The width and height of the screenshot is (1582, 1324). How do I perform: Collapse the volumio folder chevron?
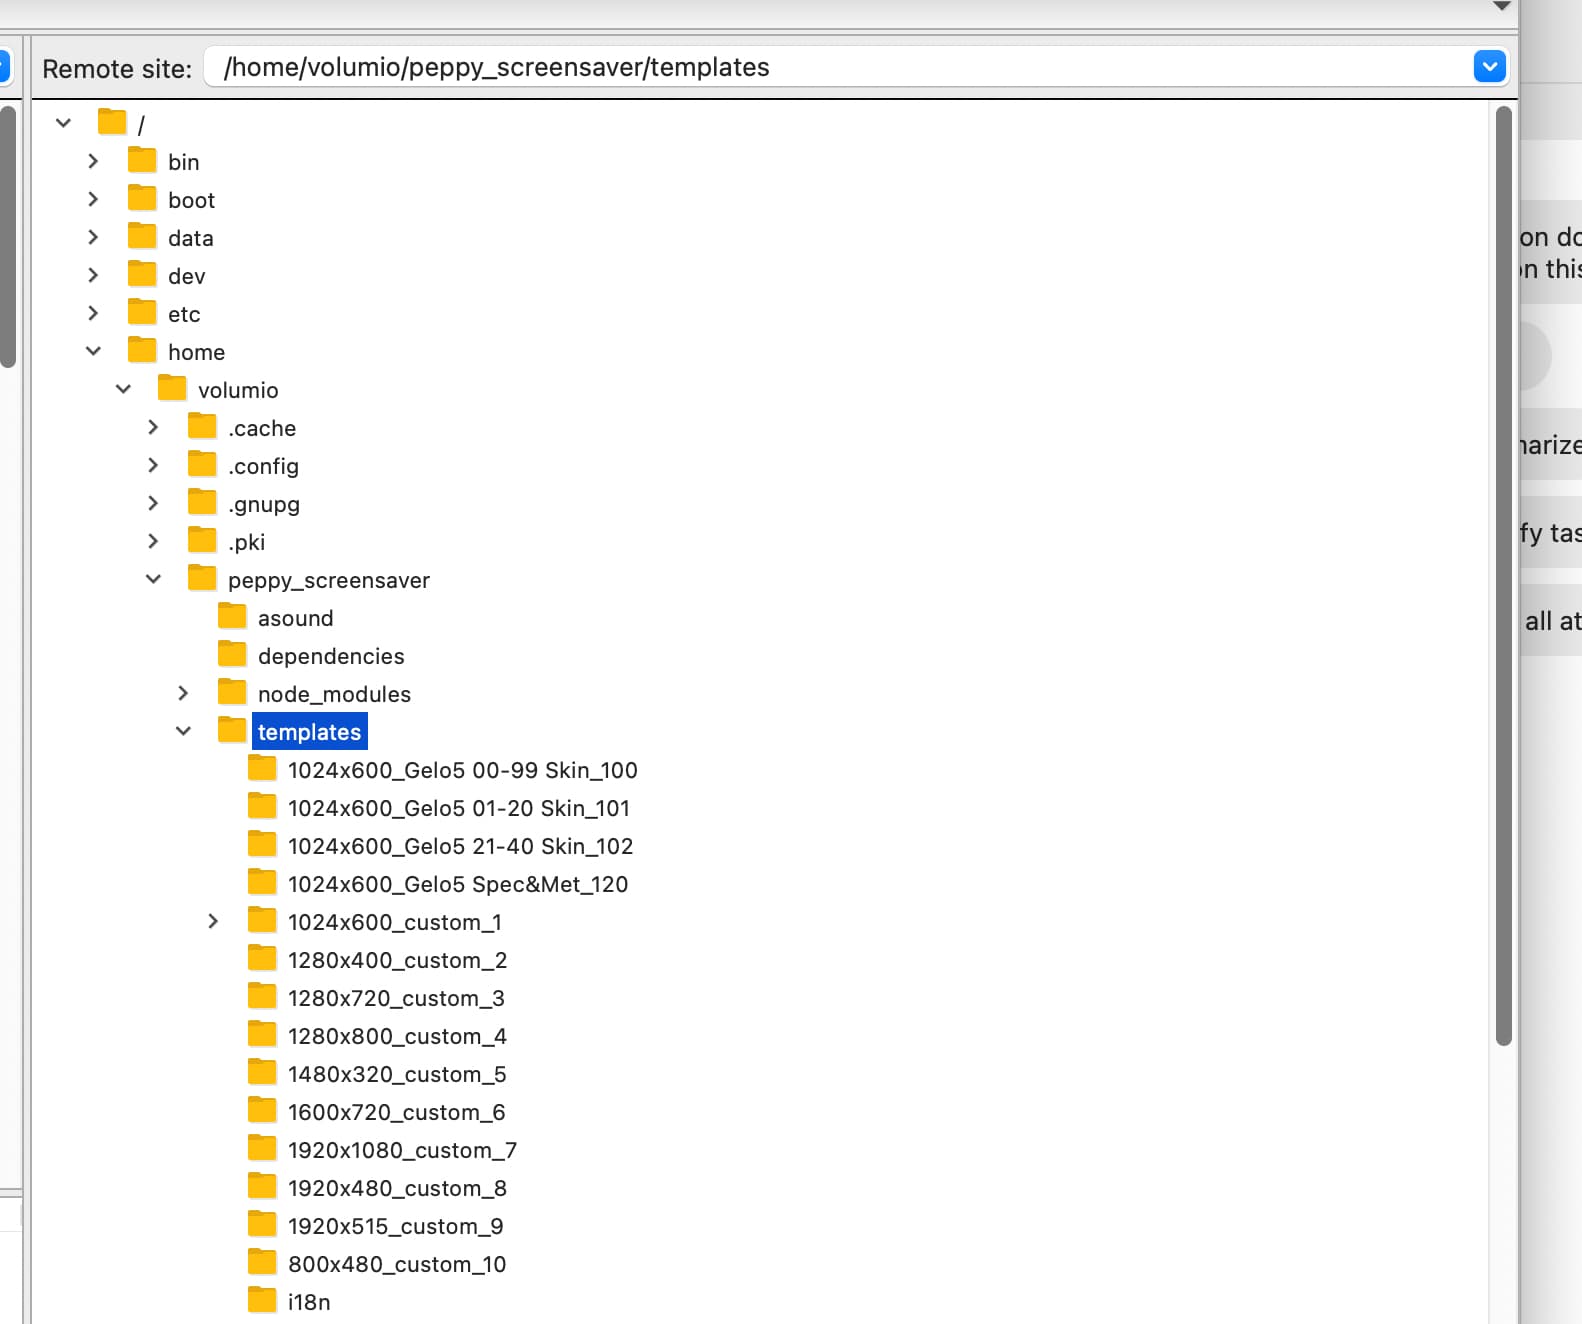pyautogui.click(x=123, y=389)
